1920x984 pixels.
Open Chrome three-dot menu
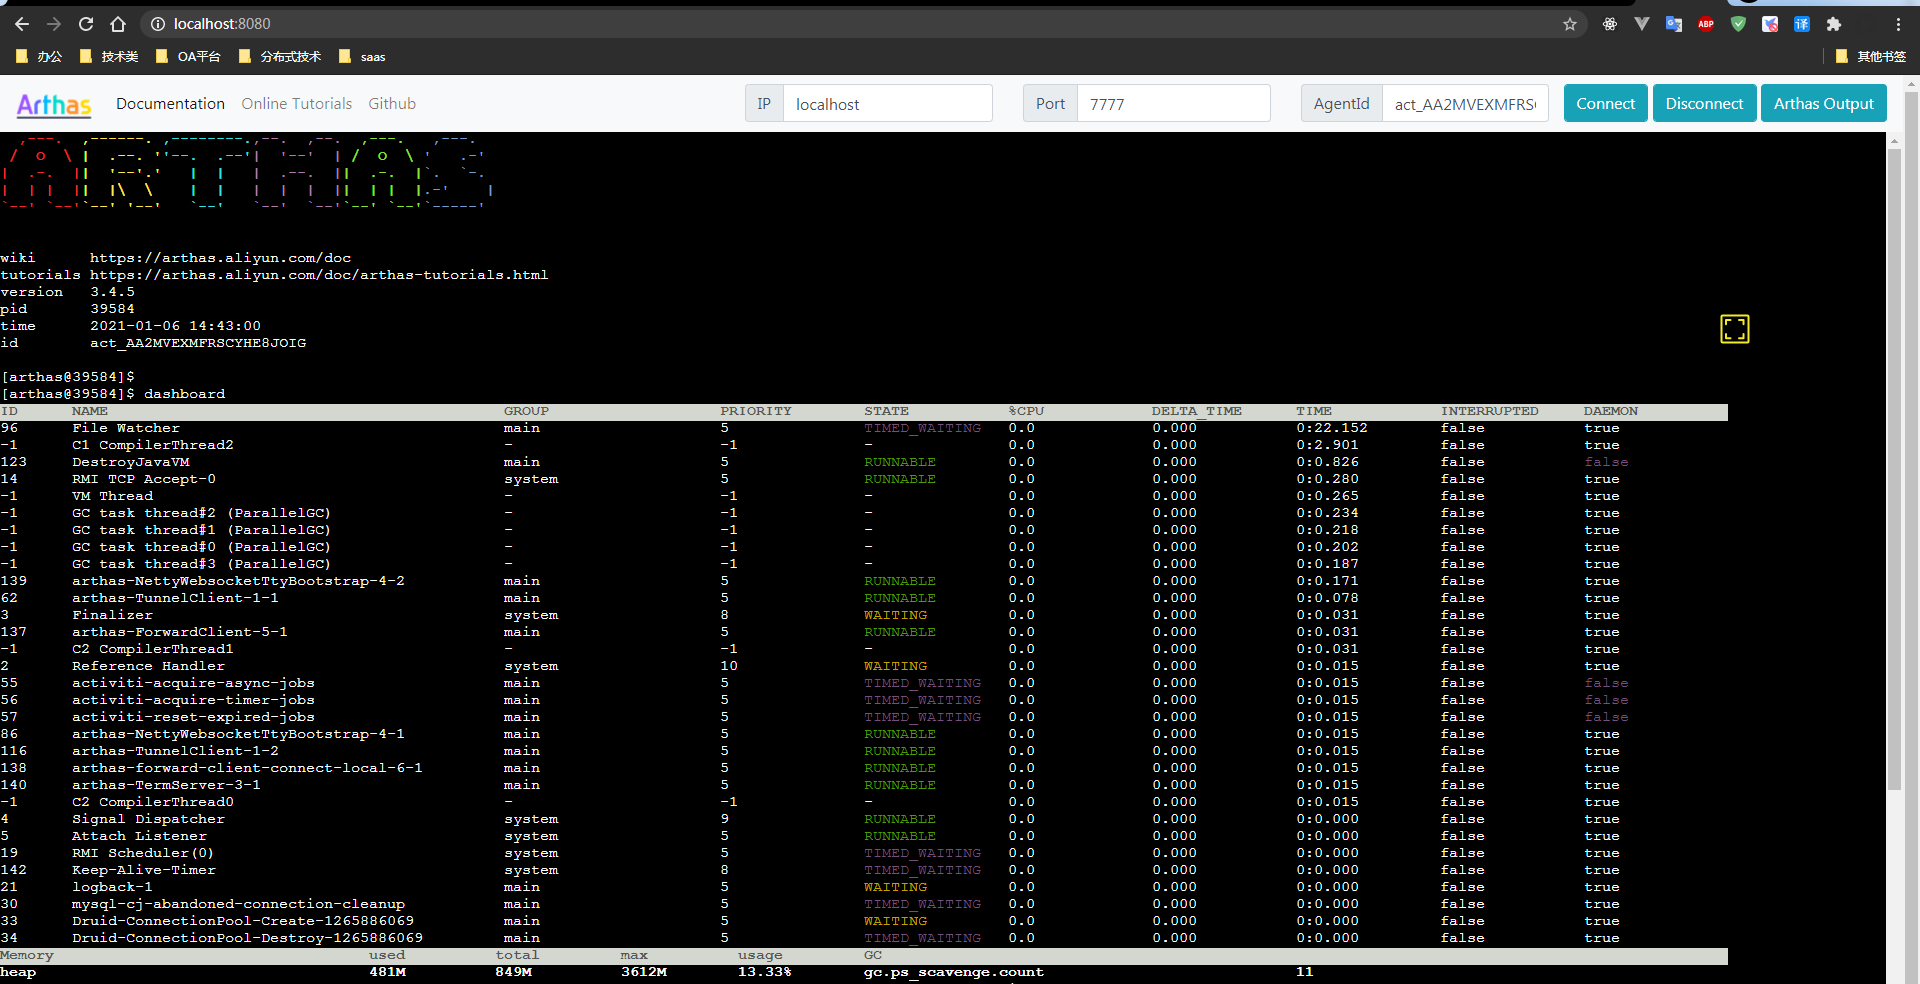coord(1898,24)
